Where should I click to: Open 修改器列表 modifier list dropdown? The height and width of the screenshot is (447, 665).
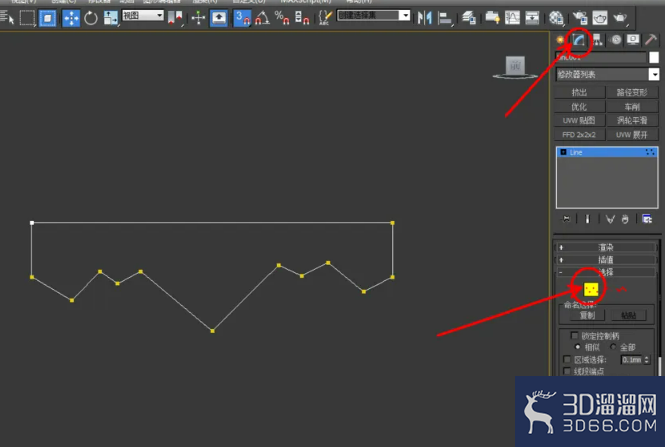tap(607, 75)
